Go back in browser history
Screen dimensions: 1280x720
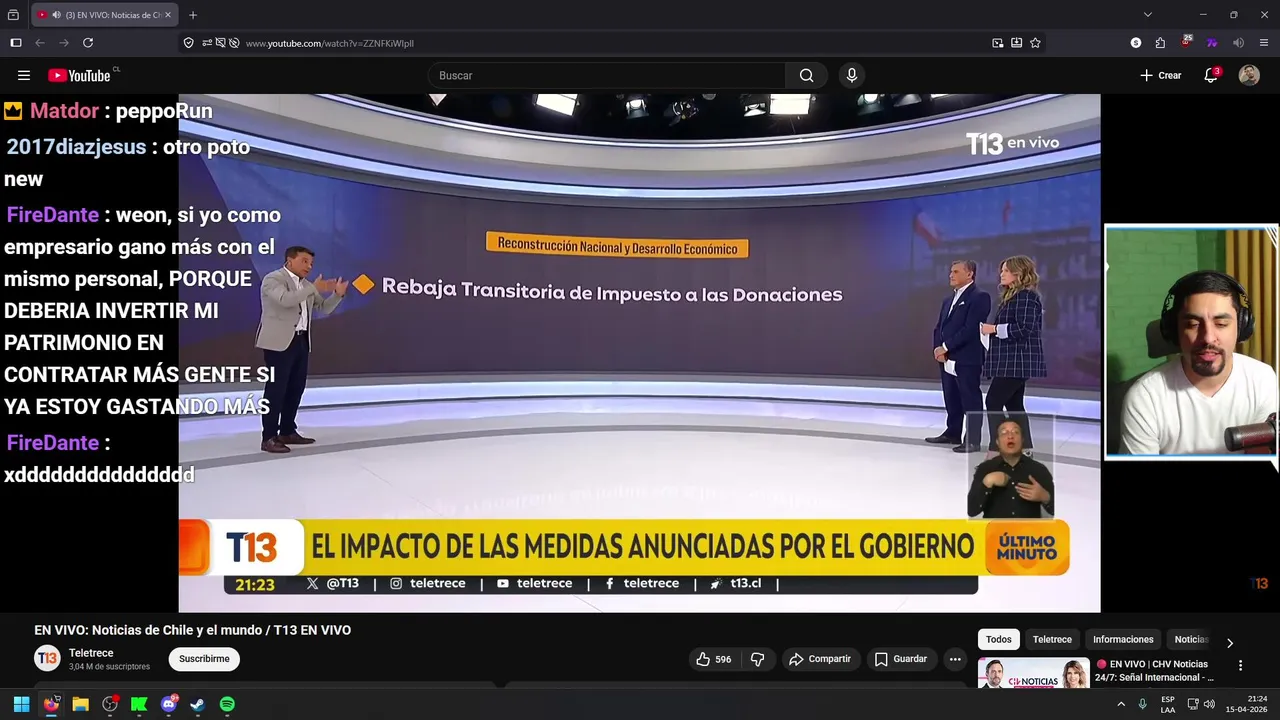pos(40,43)
